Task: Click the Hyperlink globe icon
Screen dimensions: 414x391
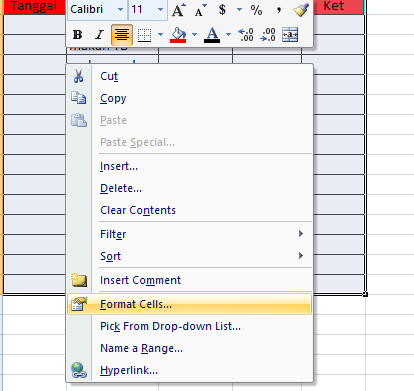Action: point(79,370)
